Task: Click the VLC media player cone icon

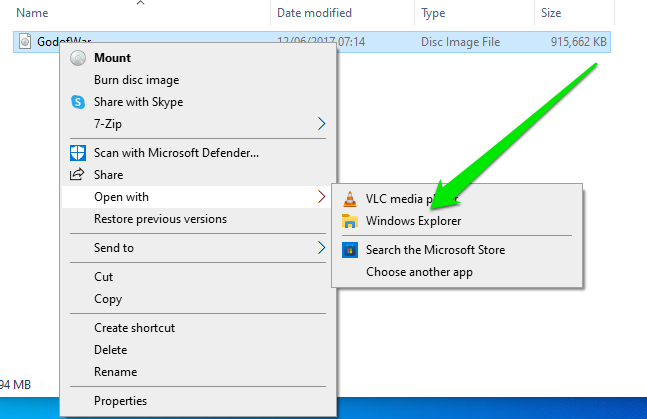Action: tap(349, 199)
